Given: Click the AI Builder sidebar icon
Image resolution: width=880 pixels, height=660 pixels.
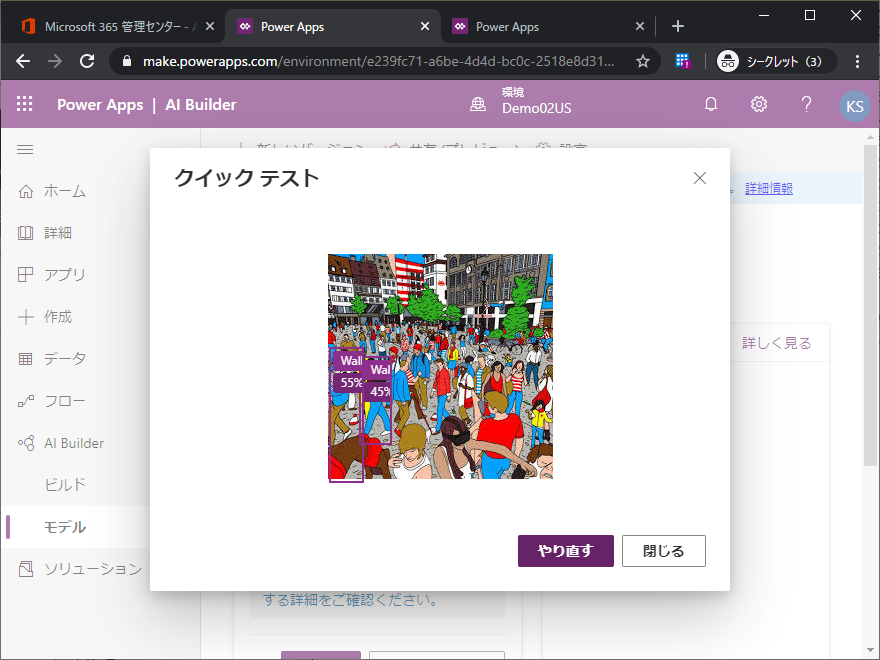Looking at the screenshot, I should click(26, 443).
